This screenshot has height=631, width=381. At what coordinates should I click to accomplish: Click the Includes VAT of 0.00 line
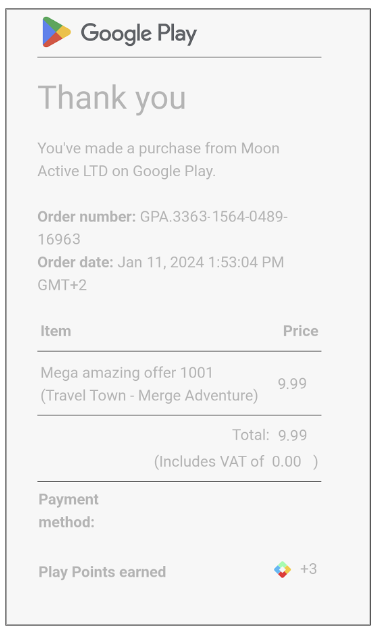pyautogui.click(x=236, y=462)
